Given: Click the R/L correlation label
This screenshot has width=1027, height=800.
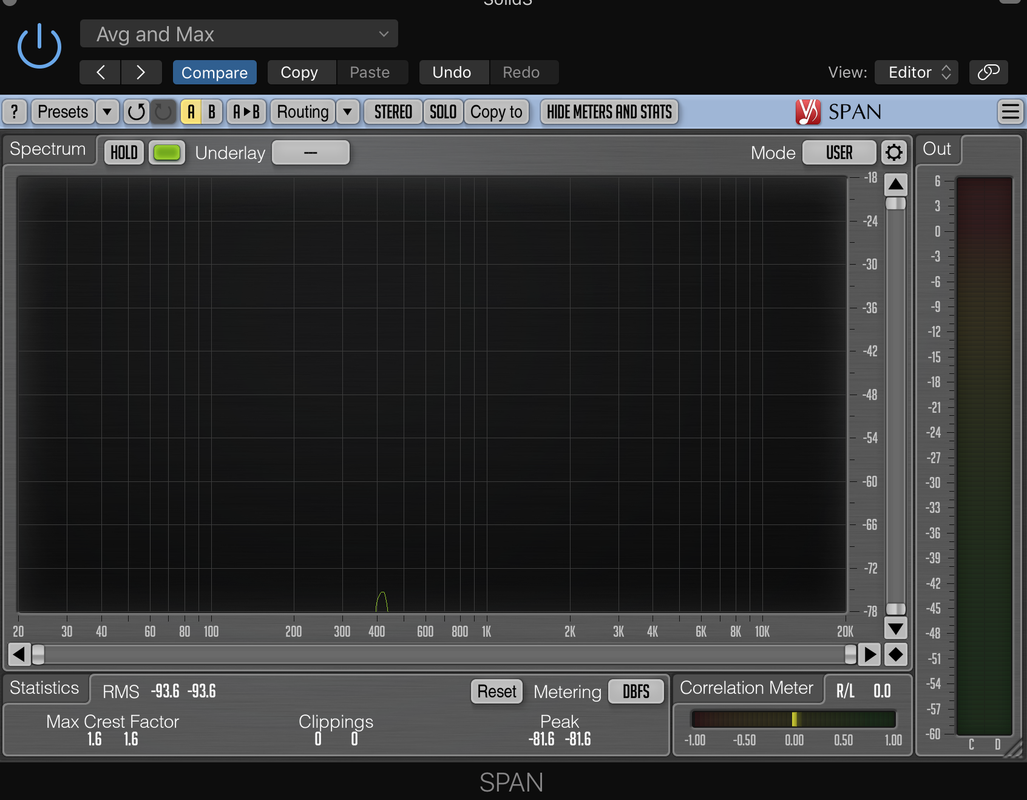Looking at the screenshot, I should [845, 691].
